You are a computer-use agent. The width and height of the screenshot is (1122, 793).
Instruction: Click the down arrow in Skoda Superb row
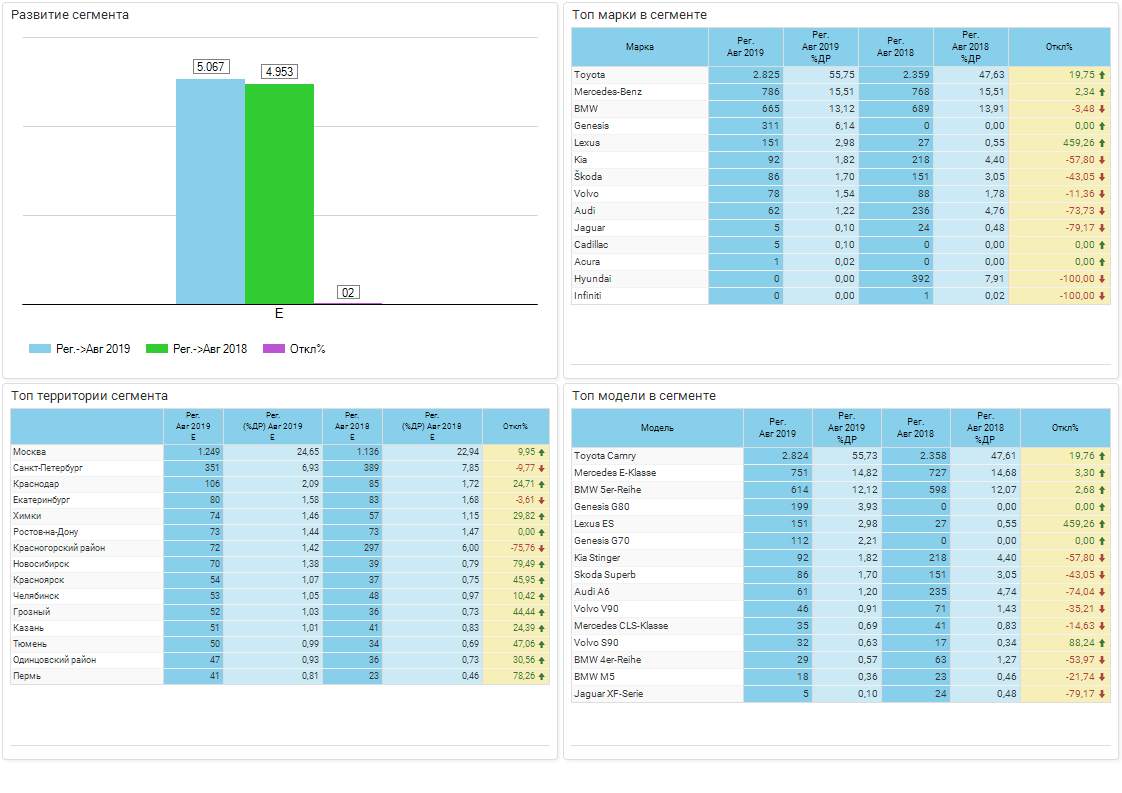tap(1102, 575)
